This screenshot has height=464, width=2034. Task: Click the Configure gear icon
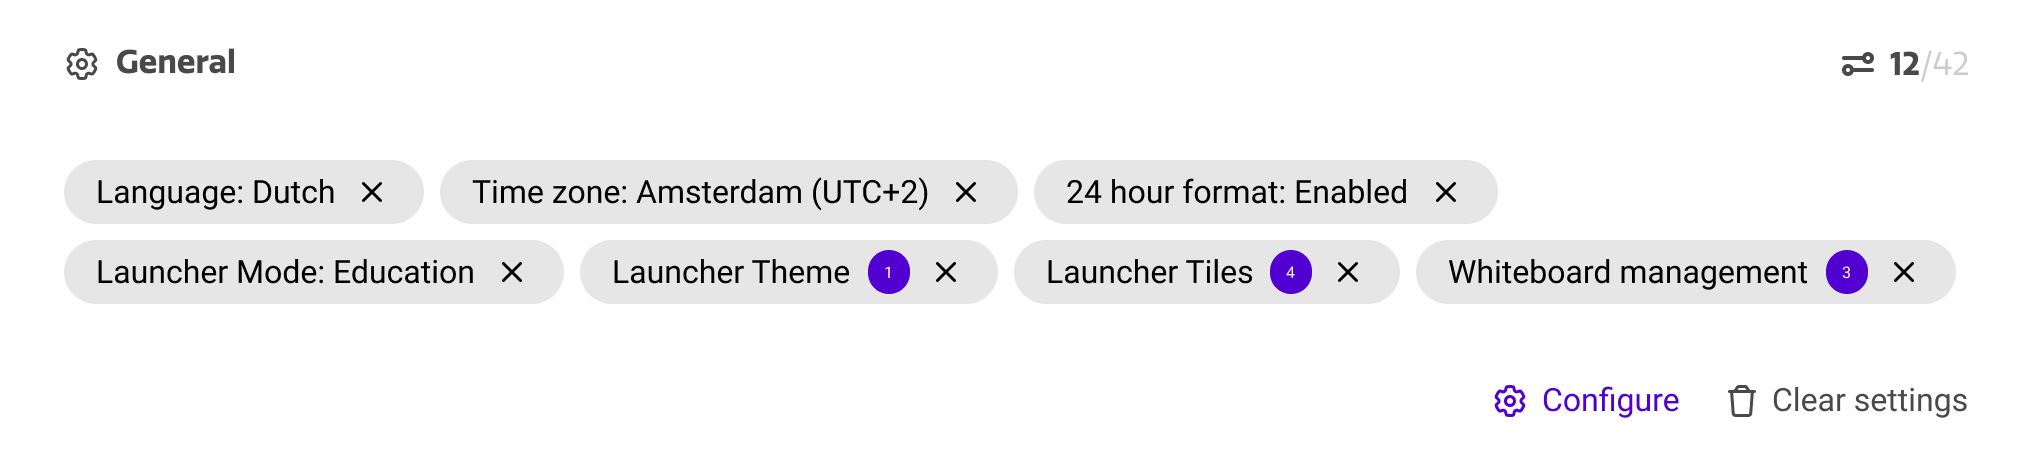(1510, 401)
